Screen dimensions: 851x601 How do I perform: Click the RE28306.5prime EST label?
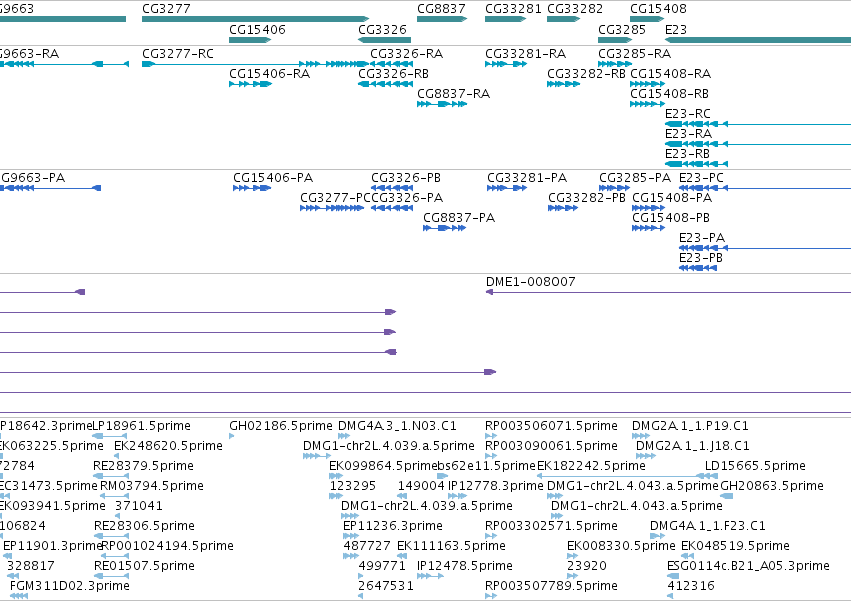[x=144, y=526]
